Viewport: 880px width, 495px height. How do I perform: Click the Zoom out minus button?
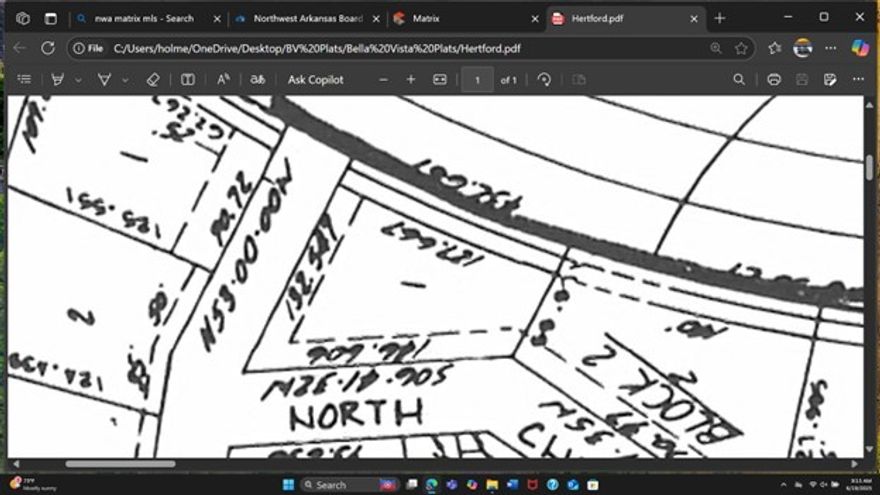(x=383, y=79)
